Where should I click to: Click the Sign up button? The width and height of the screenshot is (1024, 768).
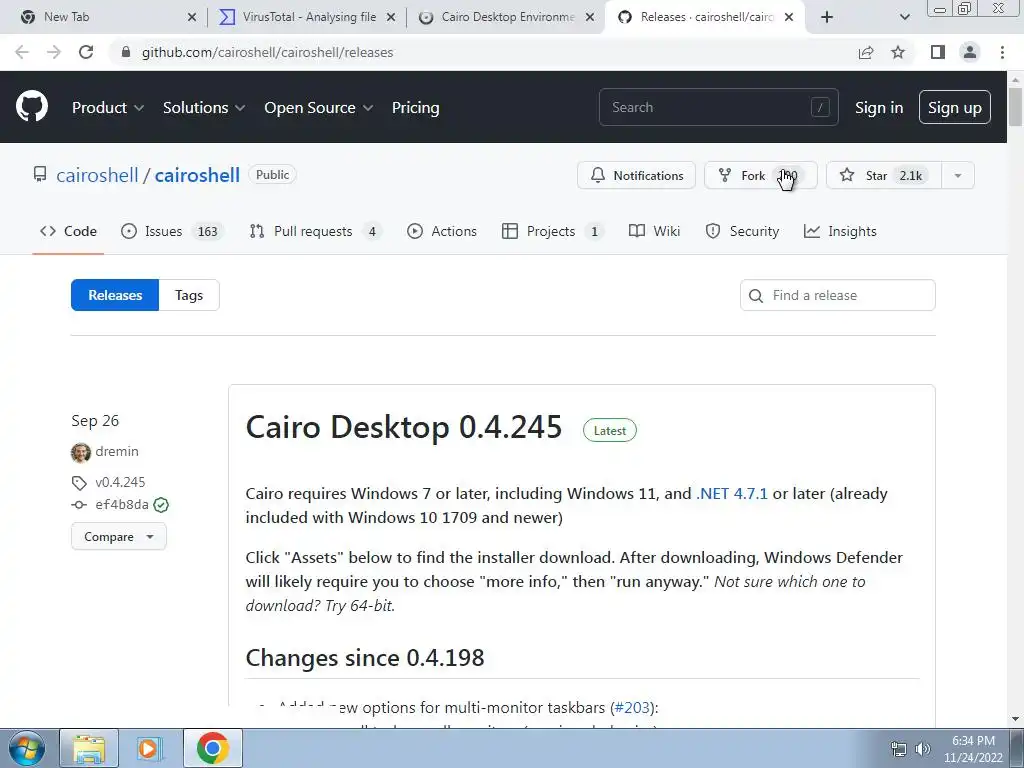pyautogui.click(x=955, y=107)
